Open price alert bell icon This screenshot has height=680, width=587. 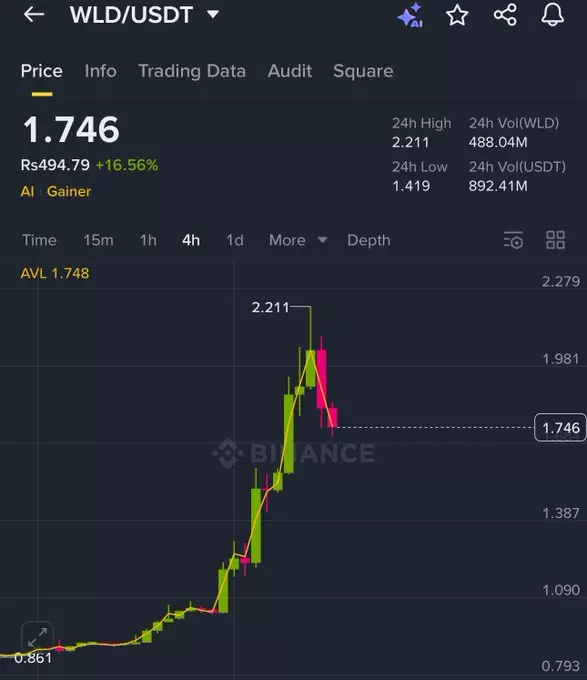pyautogui.click(x=552, y=15)
